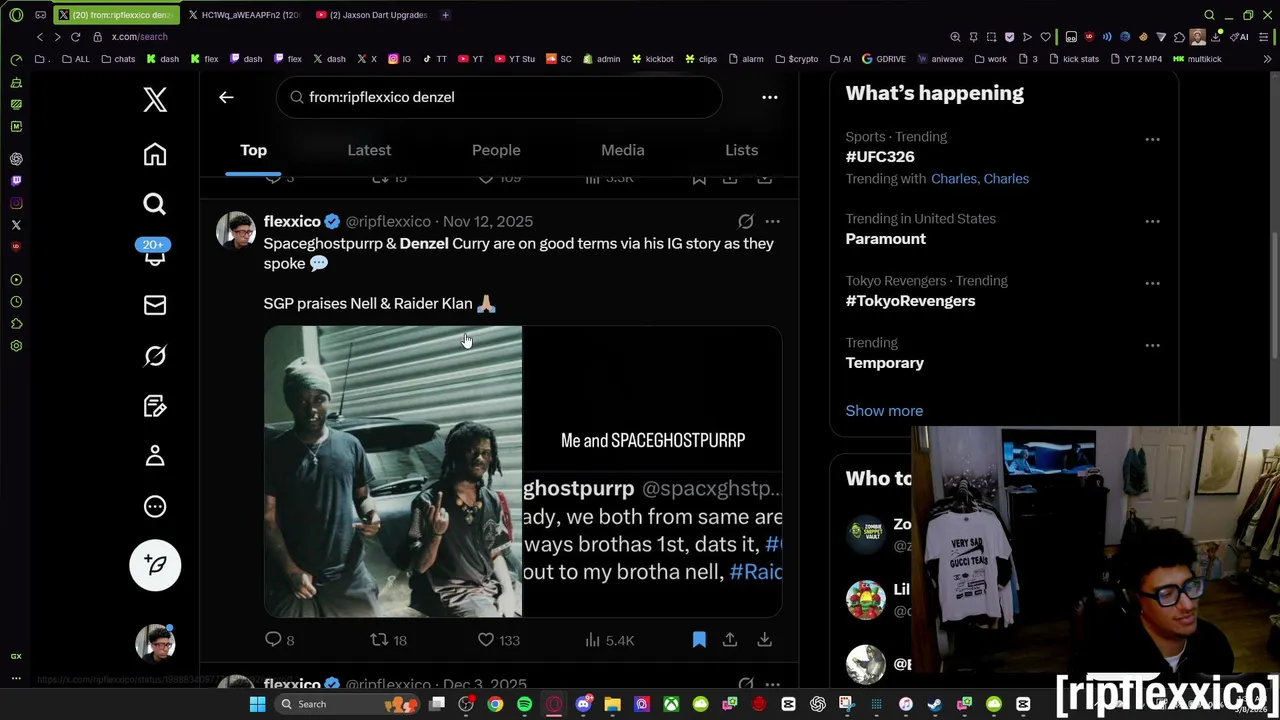Viewport: 1280px width, 720px height.
Task: Open Profile person icon in sidebar
Action: [155, 456]
